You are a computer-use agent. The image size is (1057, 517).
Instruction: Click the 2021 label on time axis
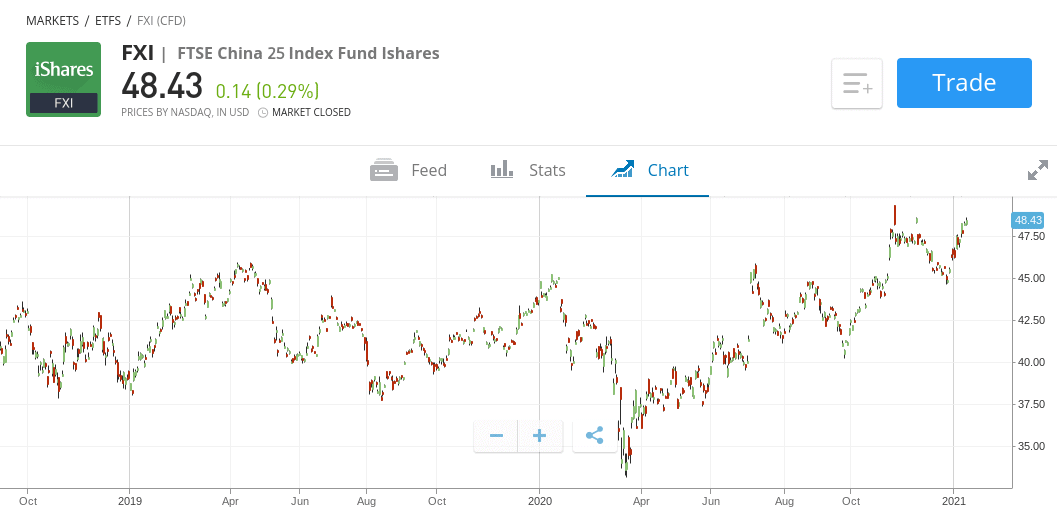tap(954, 501)
